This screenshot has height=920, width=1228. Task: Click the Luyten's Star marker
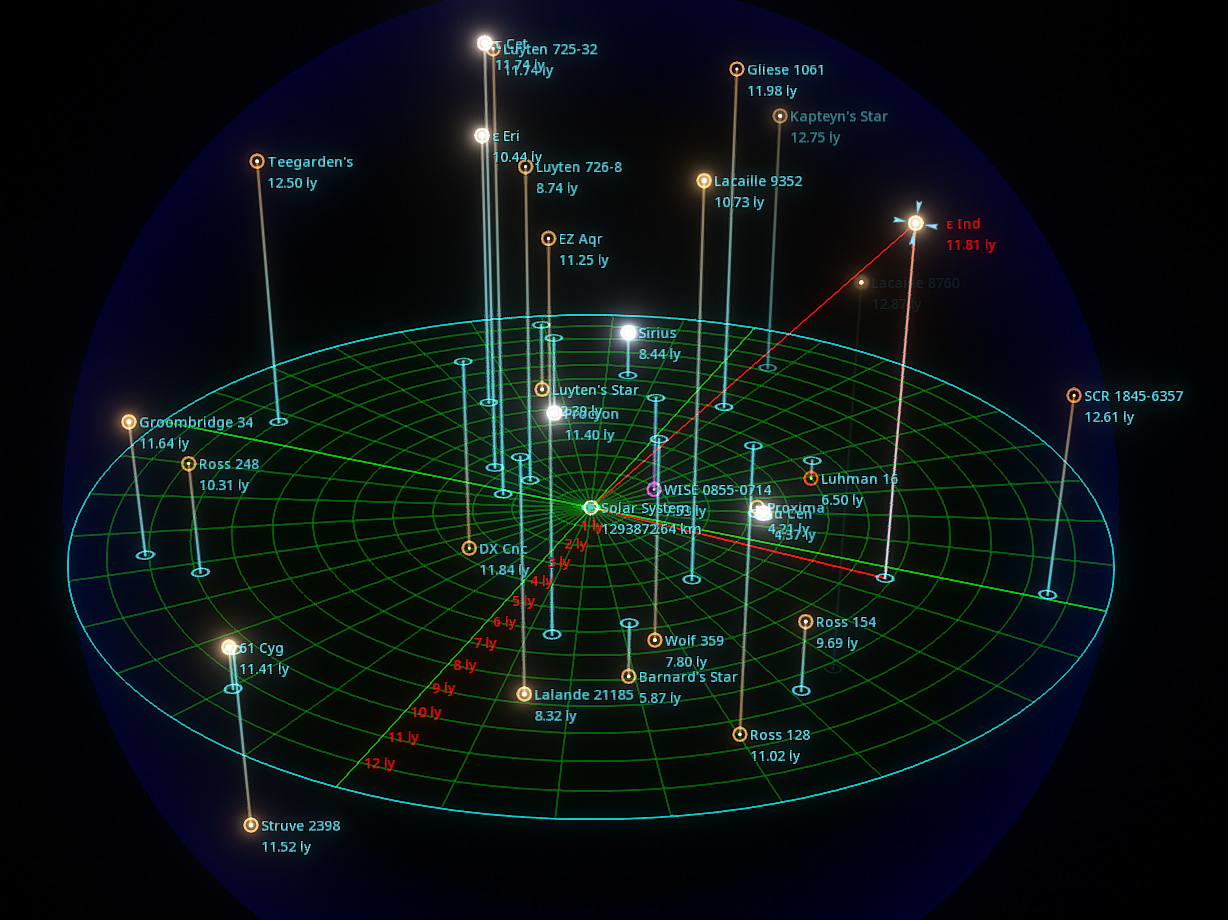click(542, 389)
